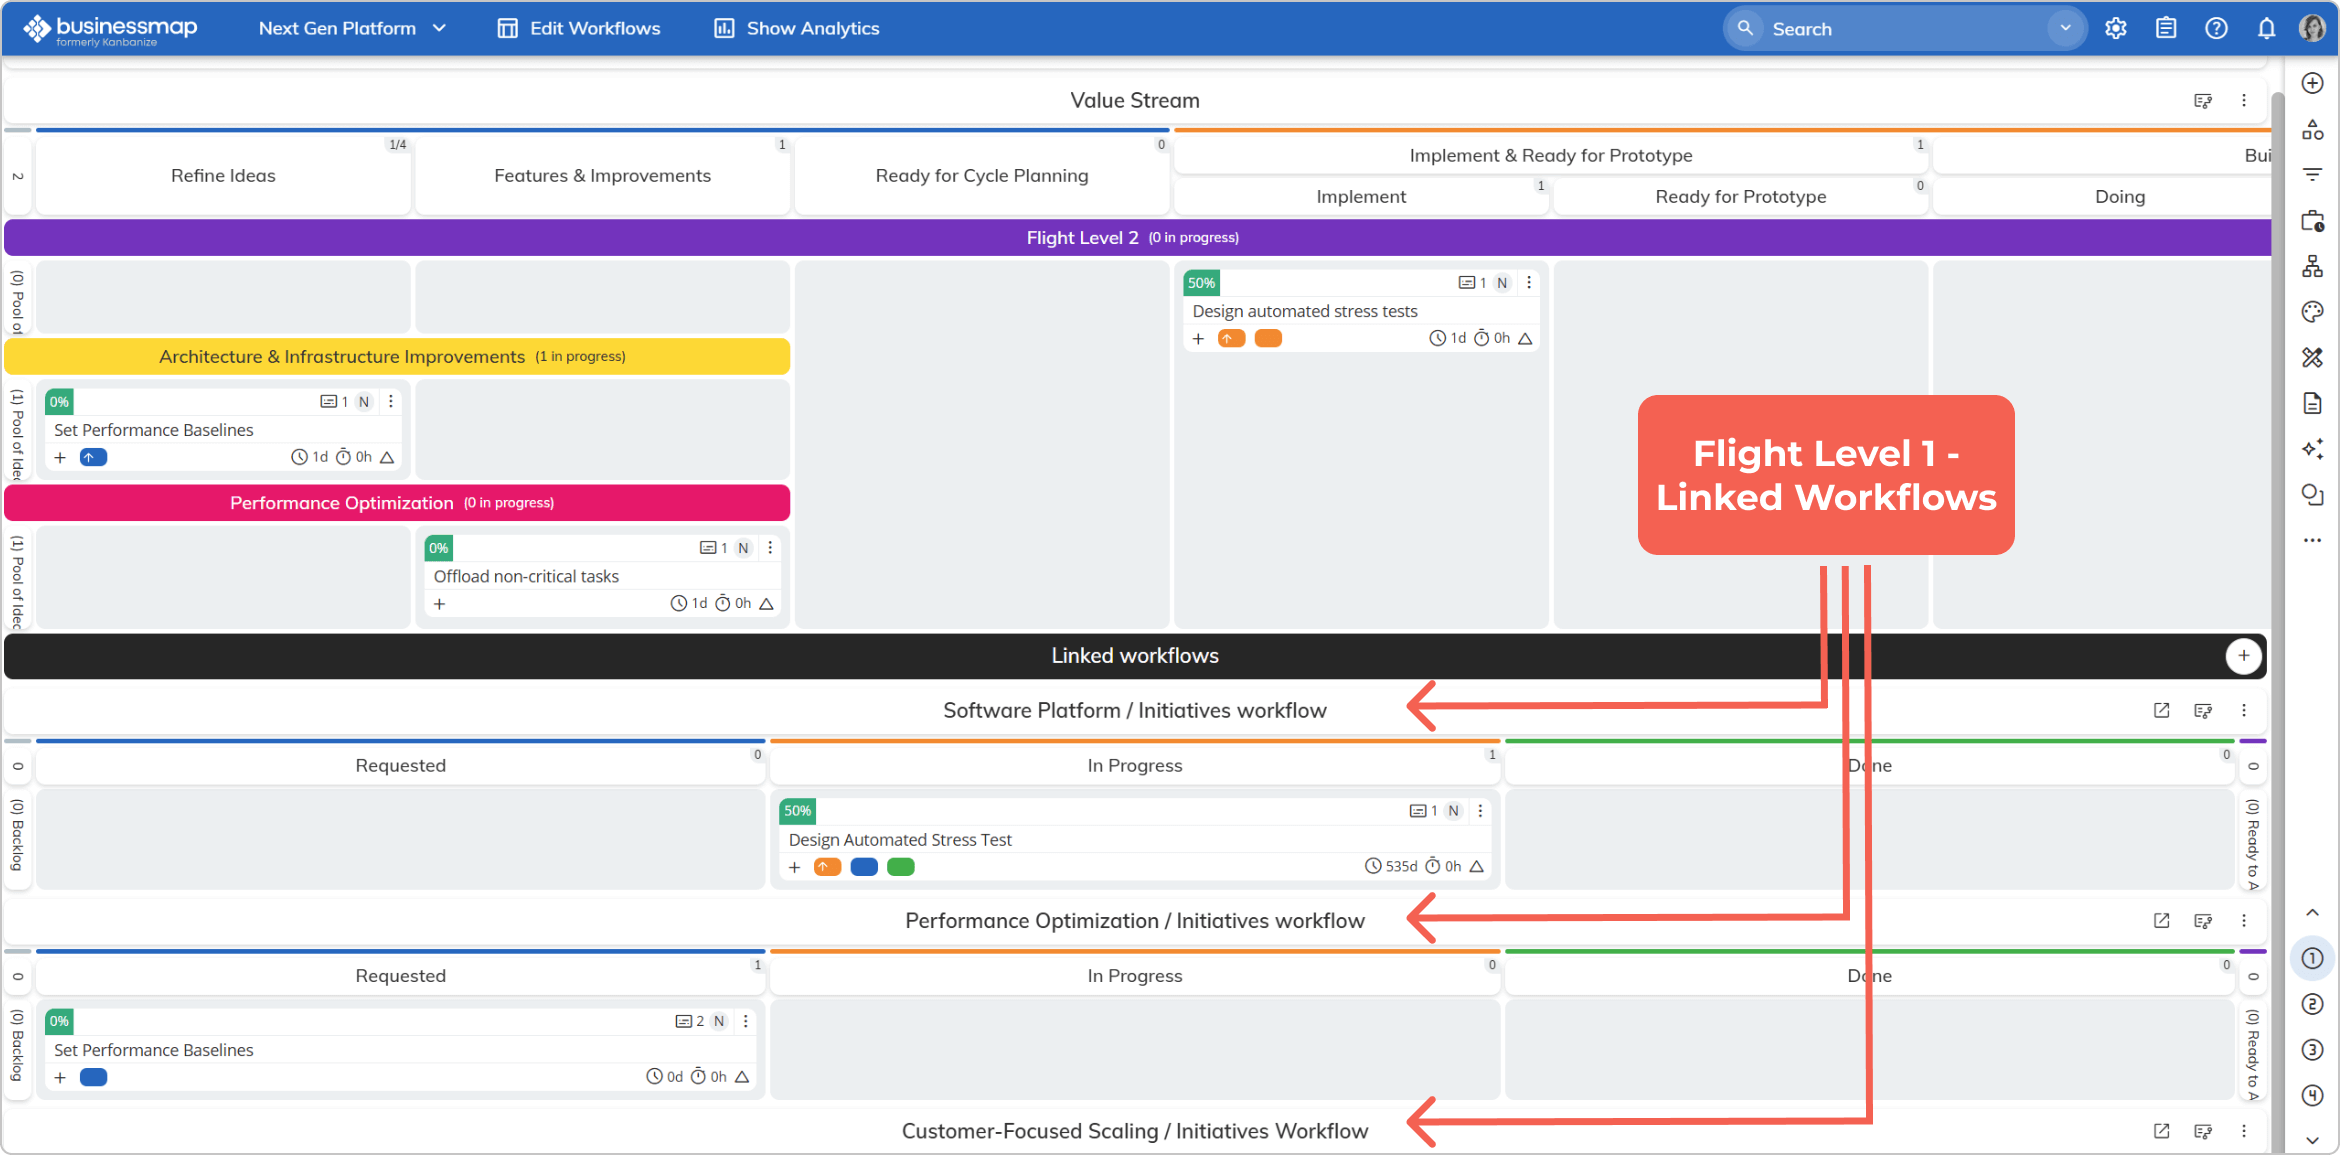
Task: Open the filter icon in the right sidebar
Action: pos(2313,173)
